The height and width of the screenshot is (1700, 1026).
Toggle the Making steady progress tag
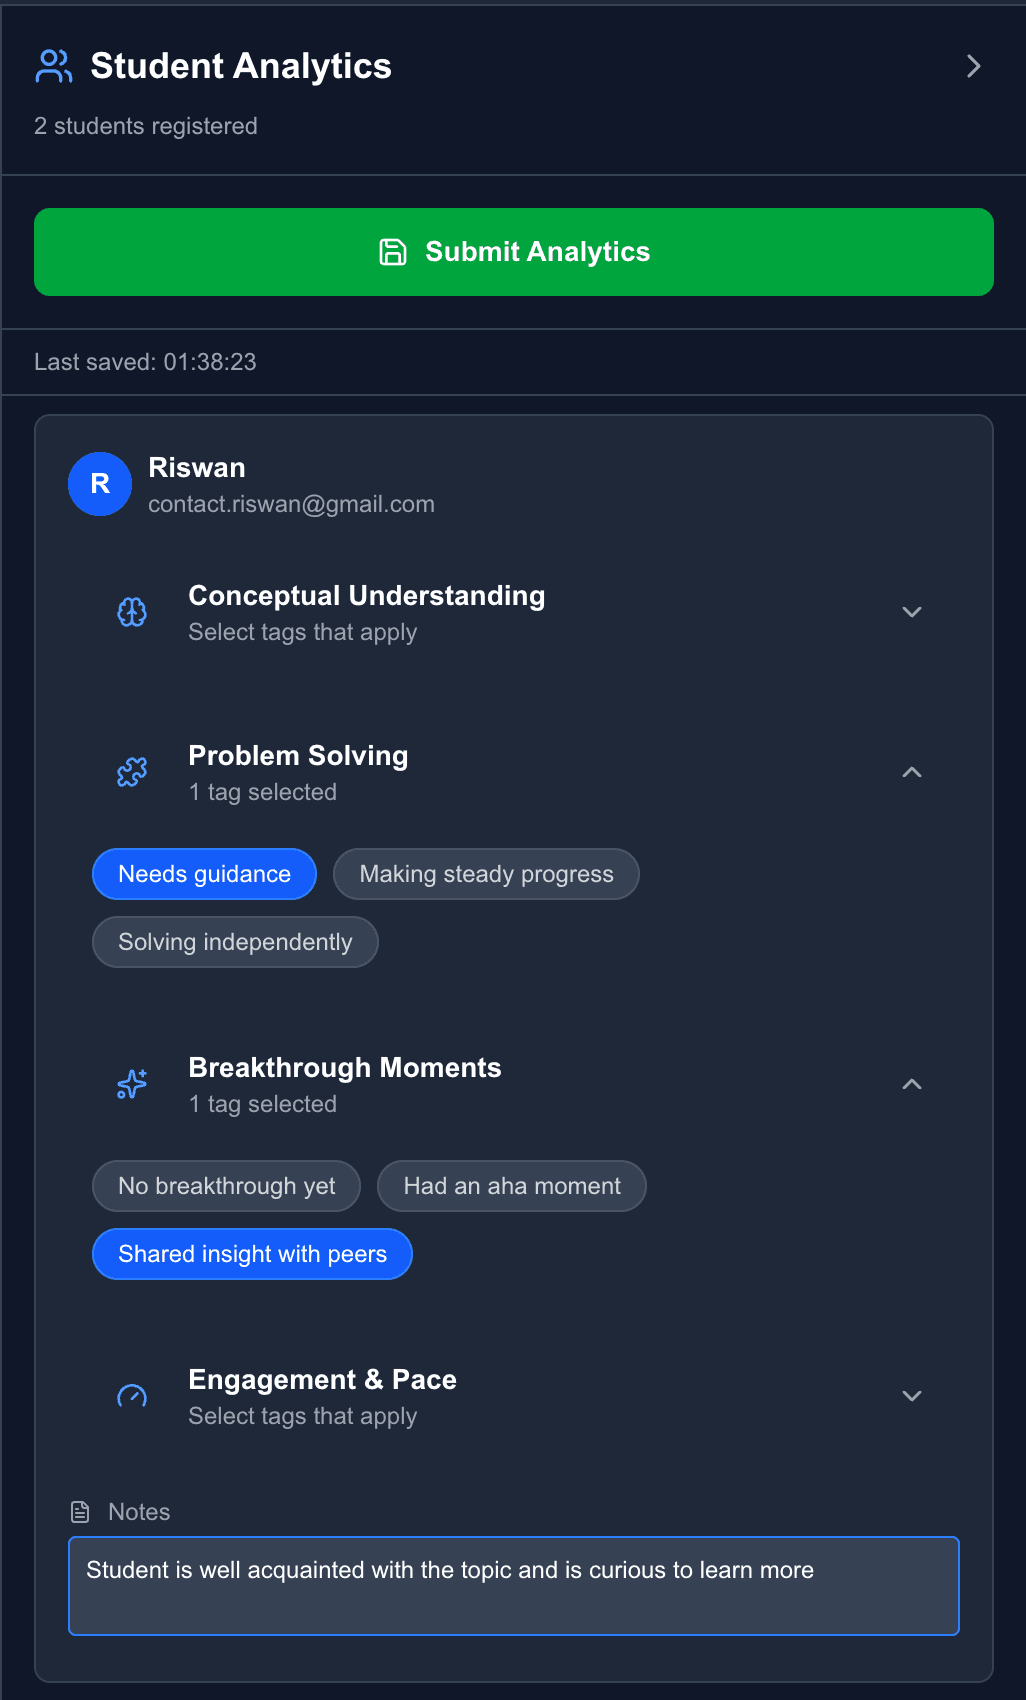[x=486, y=873]
